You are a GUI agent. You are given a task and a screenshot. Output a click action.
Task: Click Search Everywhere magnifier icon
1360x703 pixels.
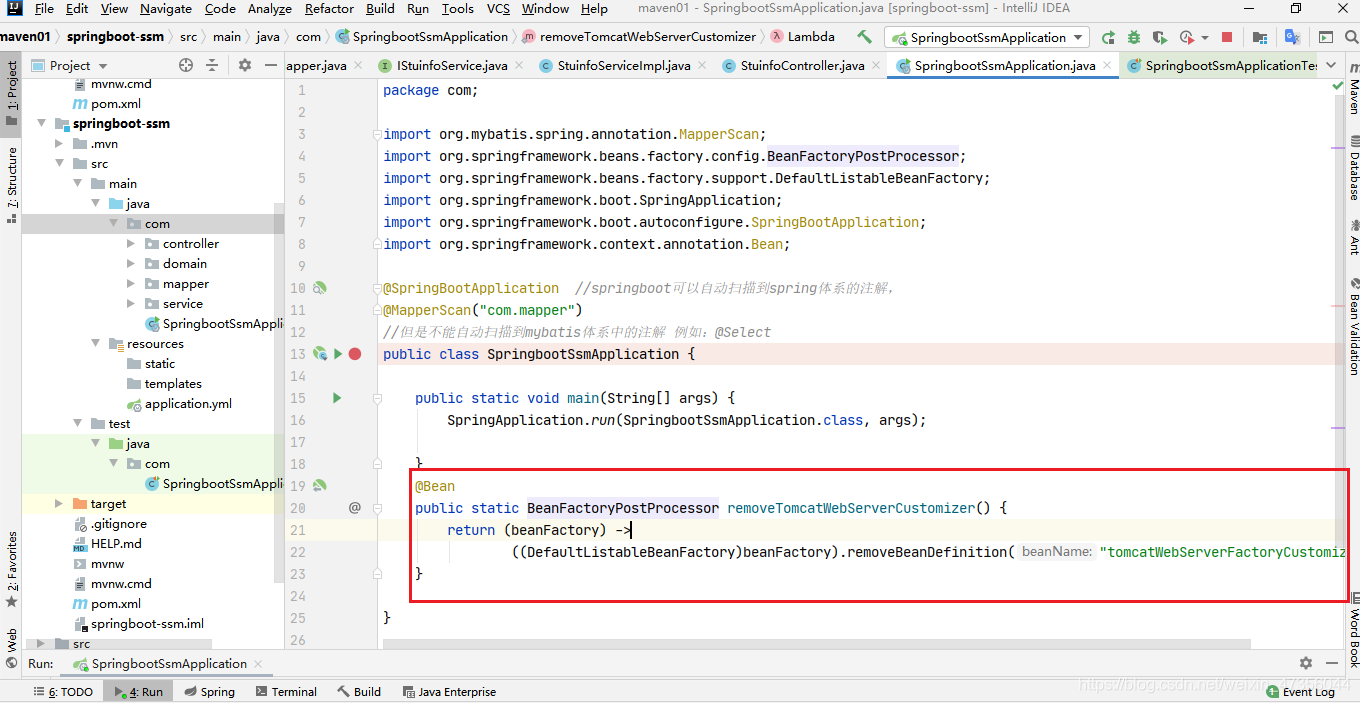[x=1352, y=37]
